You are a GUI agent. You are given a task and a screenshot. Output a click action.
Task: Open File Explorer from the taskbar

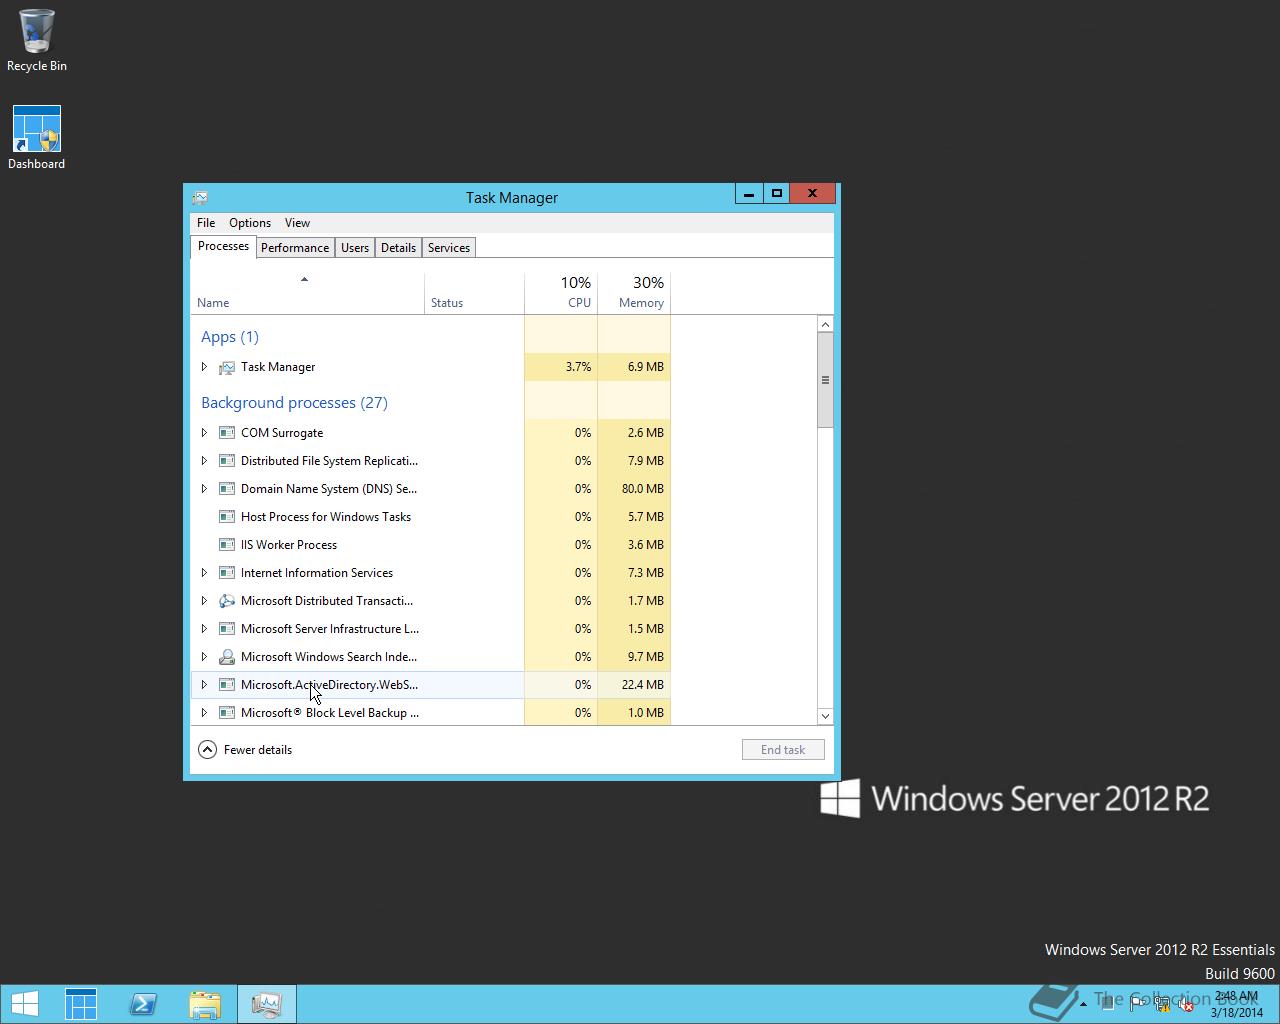(x=205, y=1004)
